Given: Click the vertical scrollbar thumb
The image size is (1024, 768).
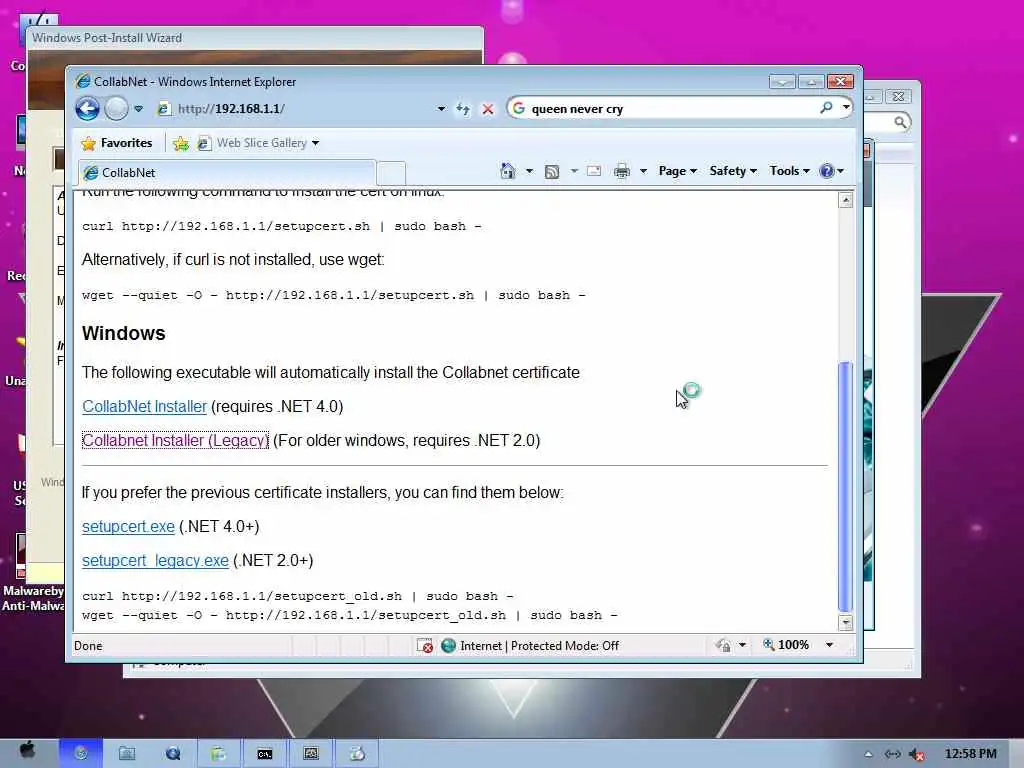Looking at the screenshot, I should [845, 487].
